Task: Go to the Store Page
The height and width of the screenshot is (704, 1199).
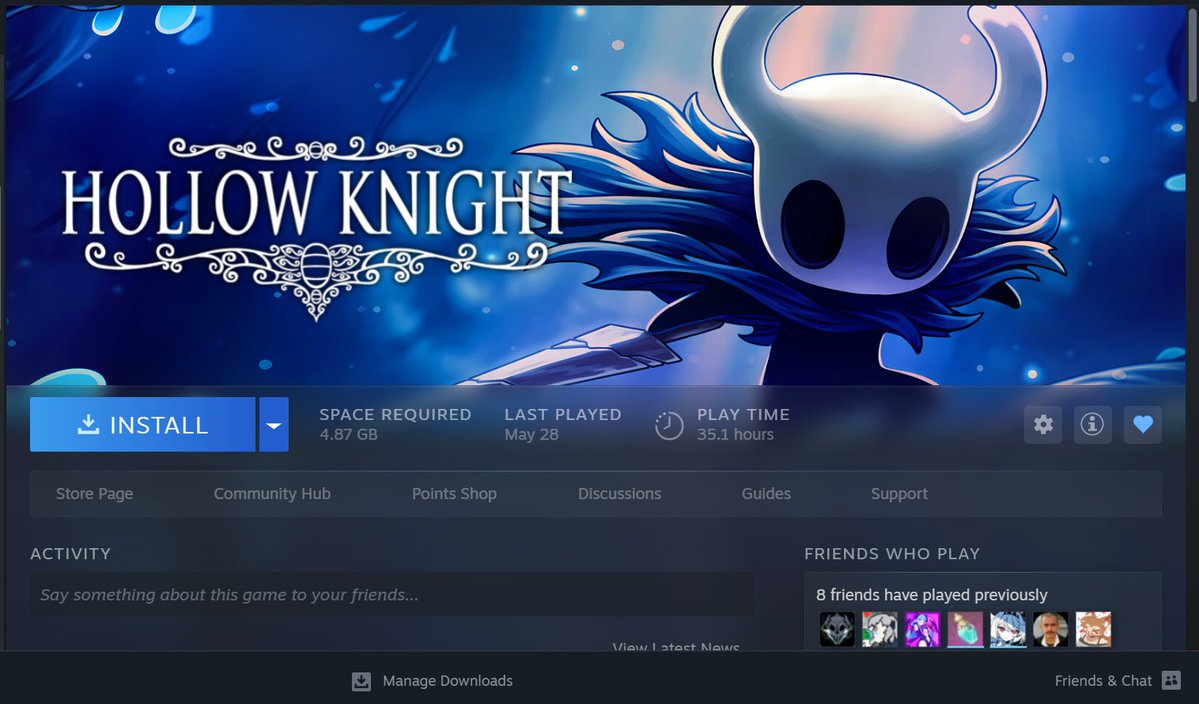Action: point(94,494)
